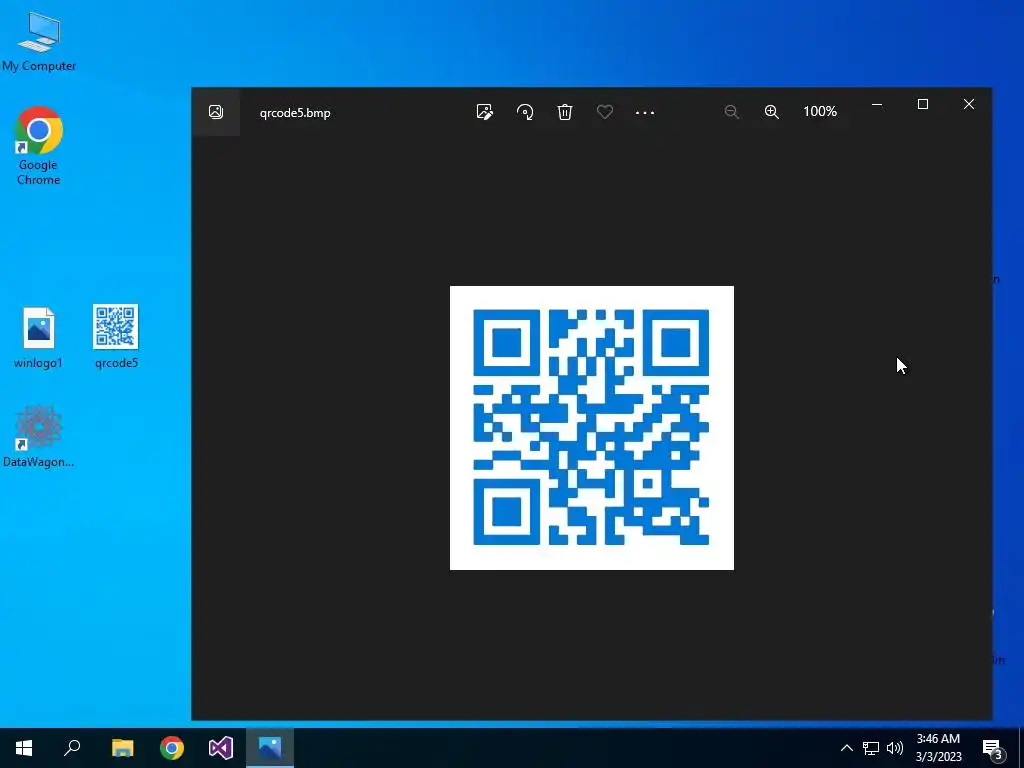The height and width of the screenshot is (768, 1024).
Task: Click the taskbar search magnifier
Action: pos(72,748)
